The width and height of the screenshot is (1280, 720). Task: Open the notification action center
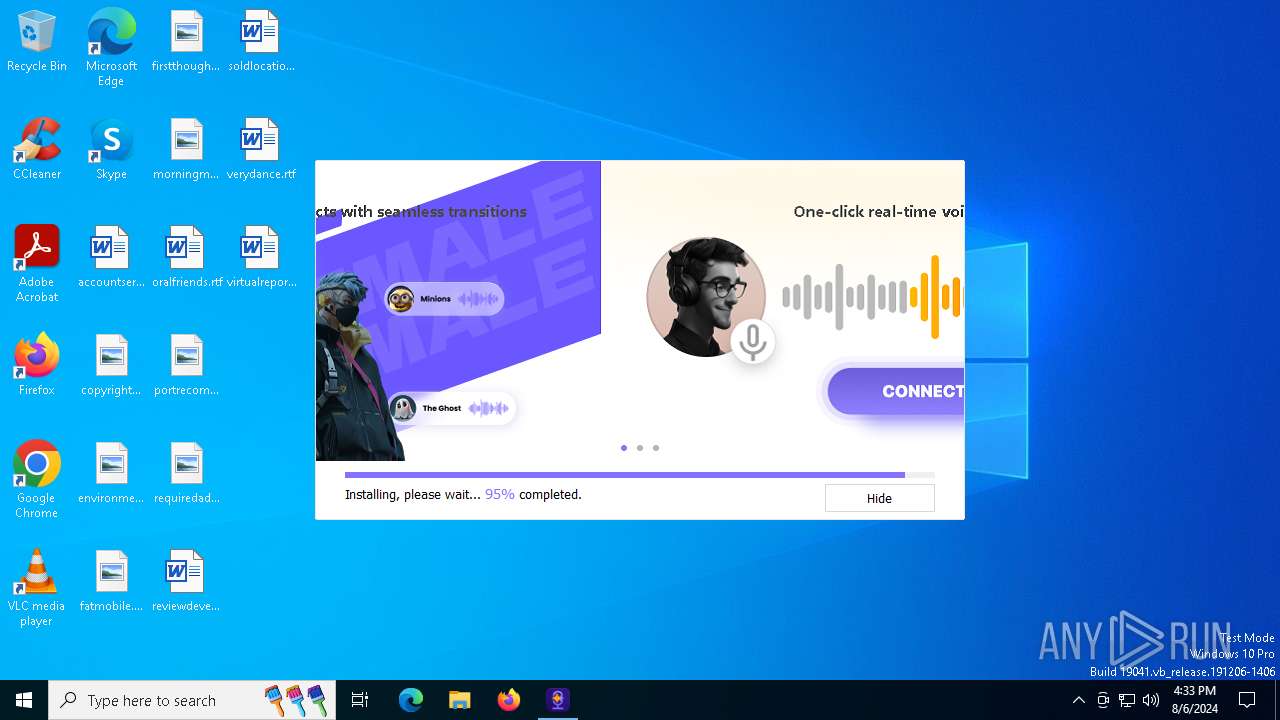(x=1247, y=700)
